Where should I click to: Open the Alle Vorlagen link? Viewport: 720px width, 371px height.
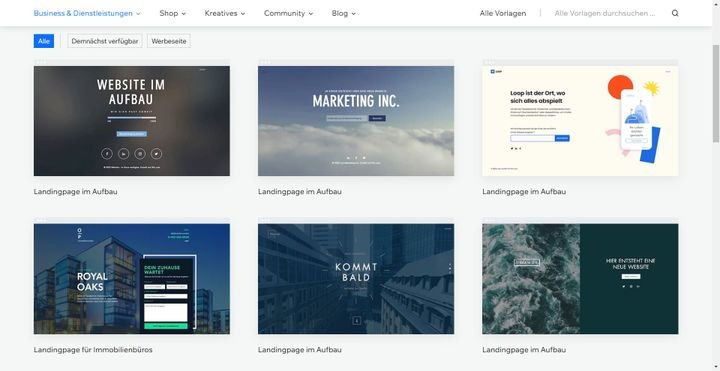(503, 13)
